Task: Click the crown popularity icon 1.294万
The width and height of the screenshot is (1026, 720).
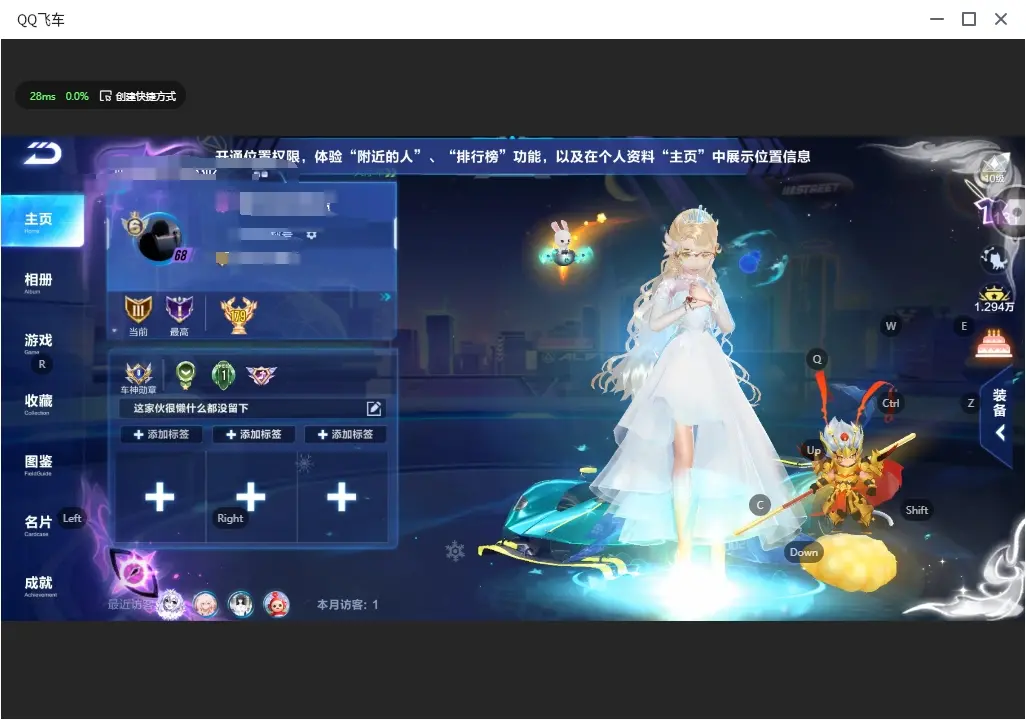Action: (x=994, y=300)
